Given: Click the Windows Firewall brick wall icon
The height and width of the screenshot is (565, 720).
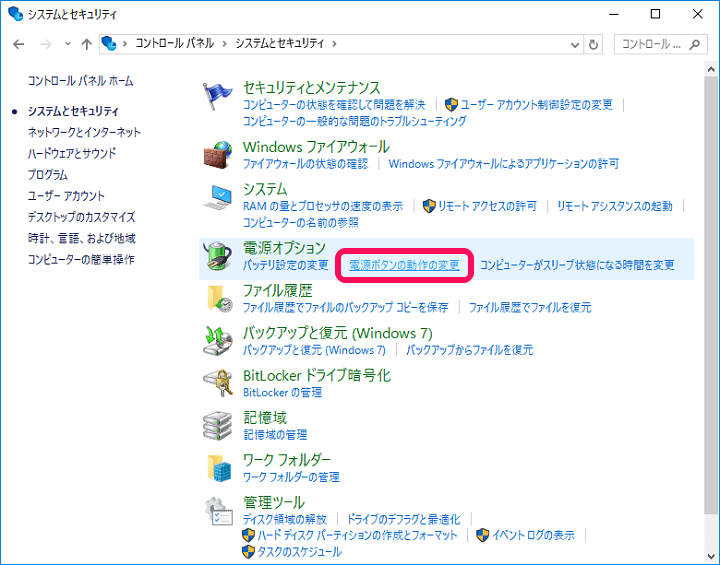Looking at the screenshot, I should [218, 155].
